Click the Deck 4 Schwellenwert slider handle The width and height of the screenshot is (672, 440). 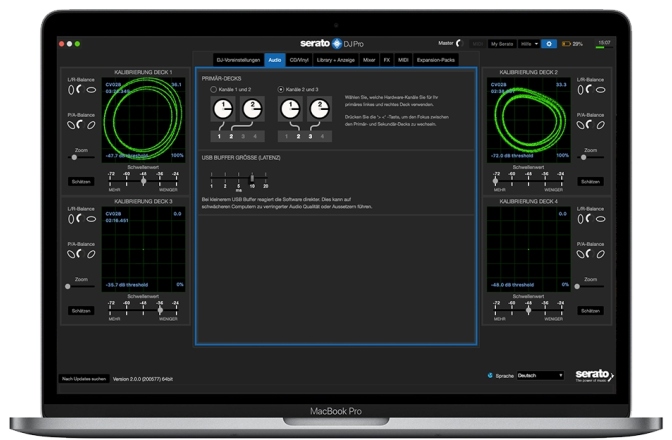528,310
